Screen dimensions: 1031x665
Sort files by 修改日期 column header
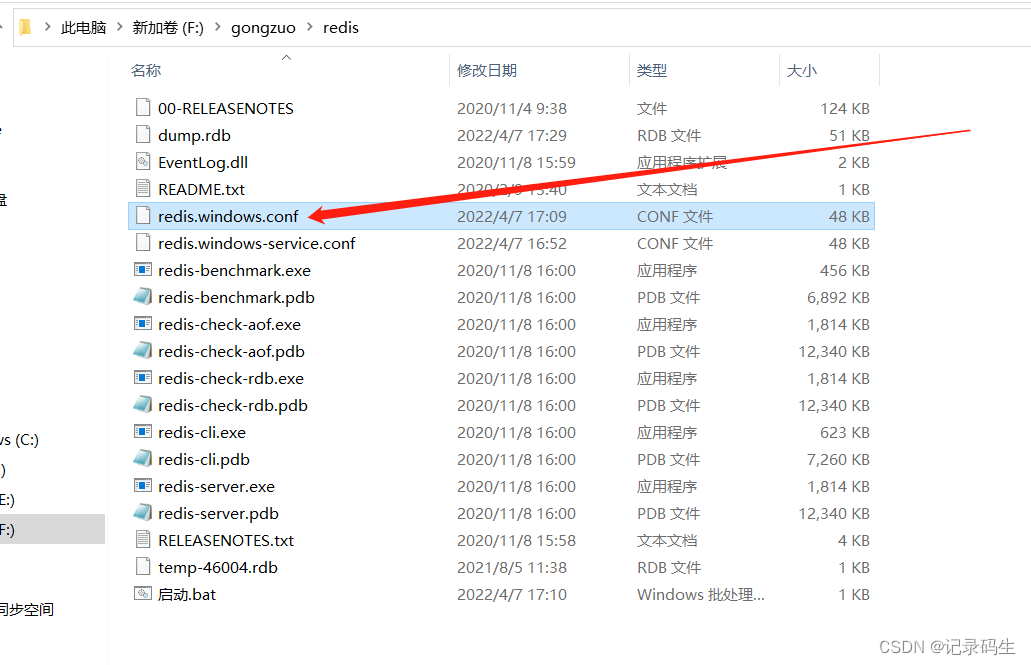coord(487,70)
